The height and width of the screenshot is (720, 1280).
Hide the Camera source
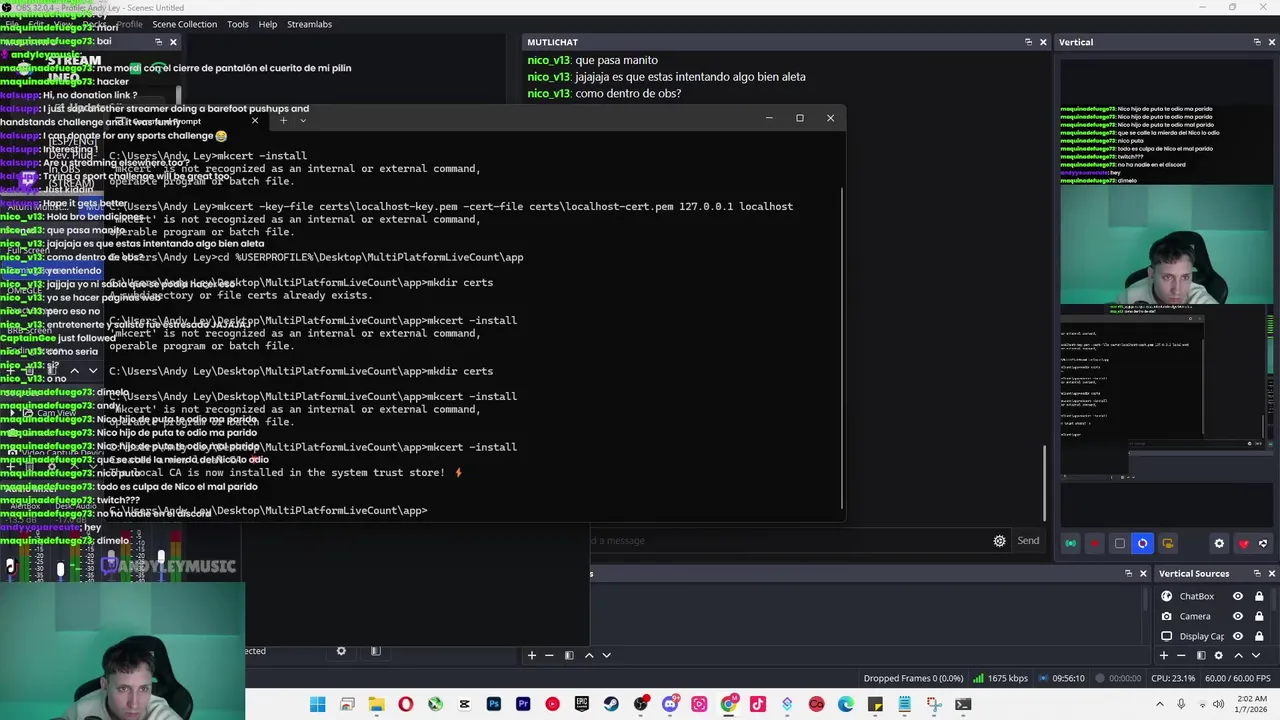[1238, 616]
